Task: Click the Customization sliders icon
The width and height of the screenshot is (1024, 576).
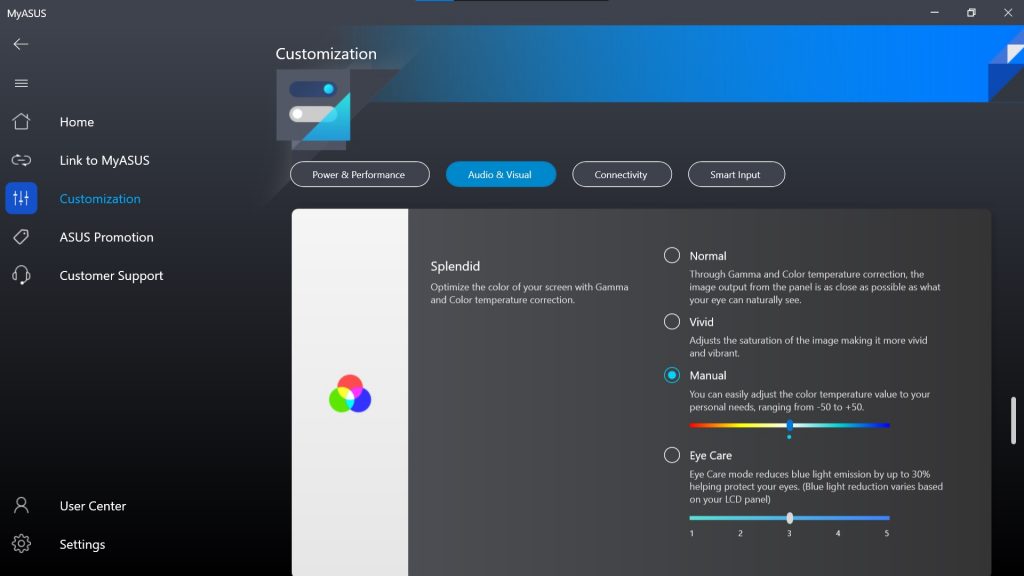Action: (x=21, y=199)
